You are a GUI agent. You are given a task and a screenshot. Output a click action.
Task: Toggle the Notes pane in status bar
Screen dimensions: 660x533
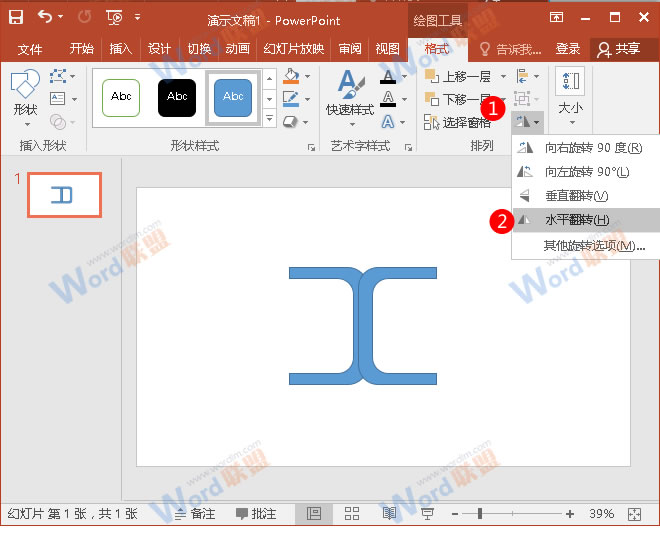[195, 513]
